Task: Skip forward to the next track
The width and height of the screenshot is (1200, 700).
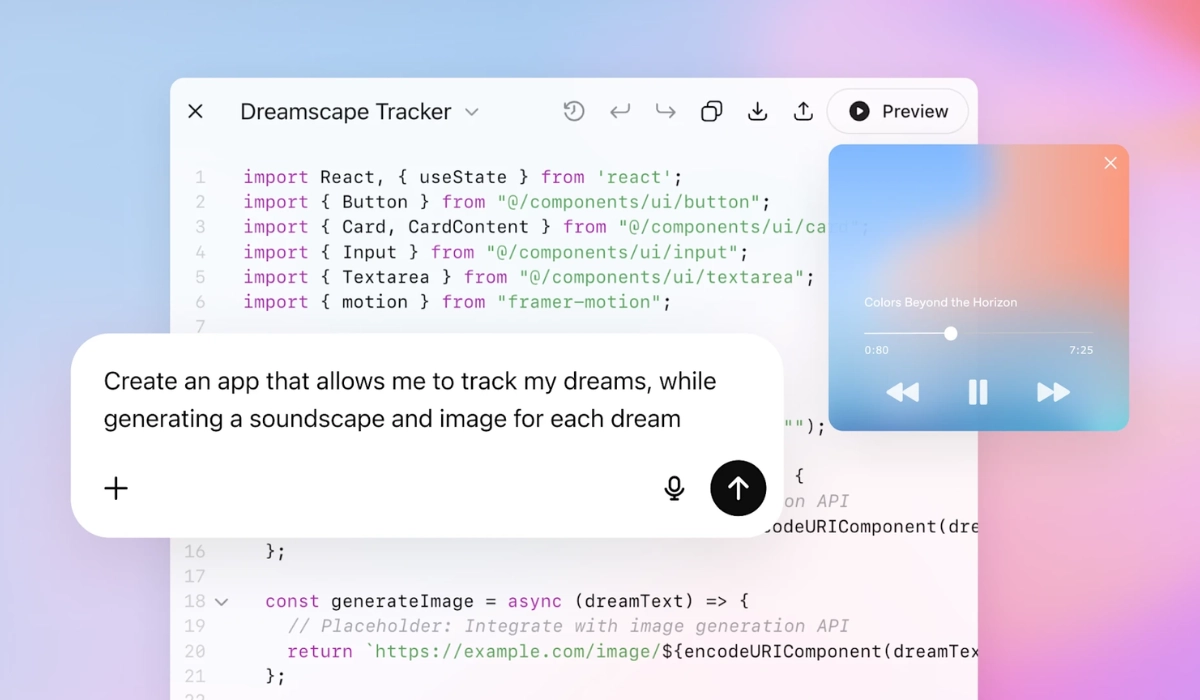Action: (x=1053, y=392)
